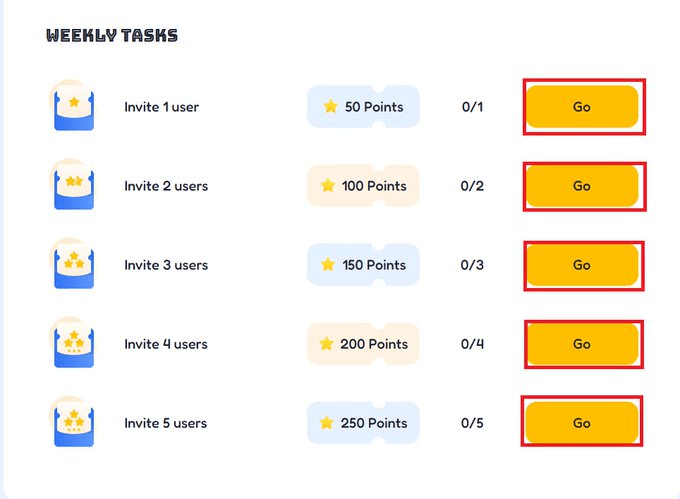
Task: Tap Go next to Invite 5 users
Action: pos(582,423)
